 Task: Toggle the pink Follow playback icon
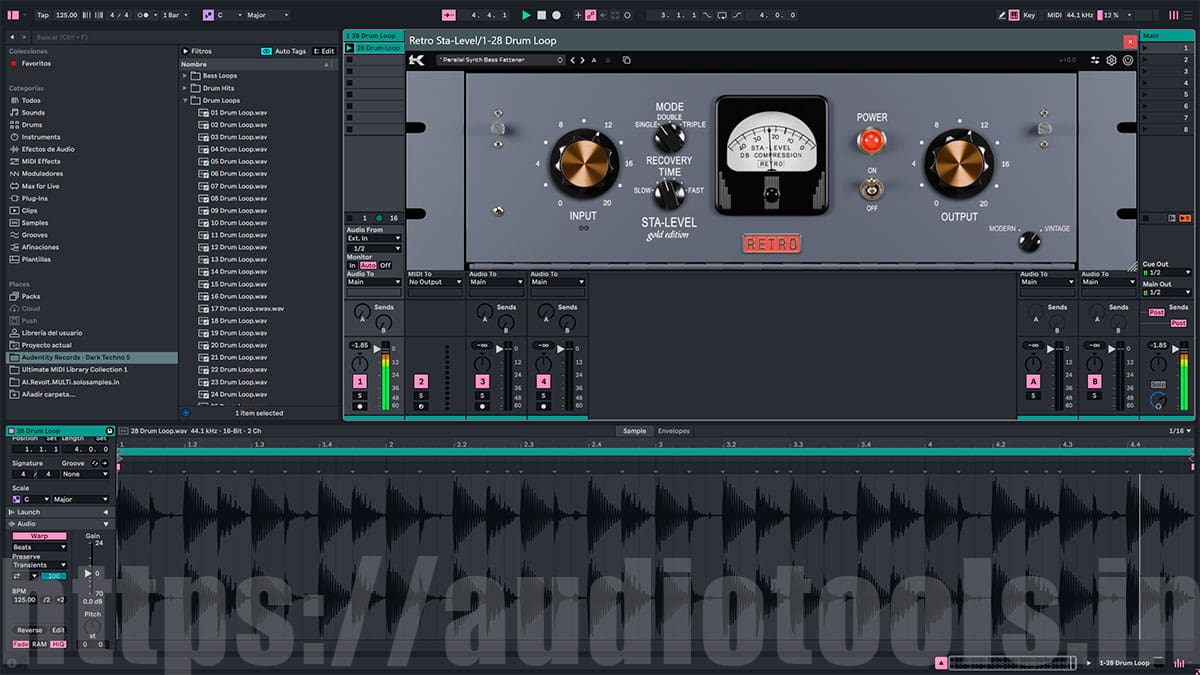tap(448, 15)
